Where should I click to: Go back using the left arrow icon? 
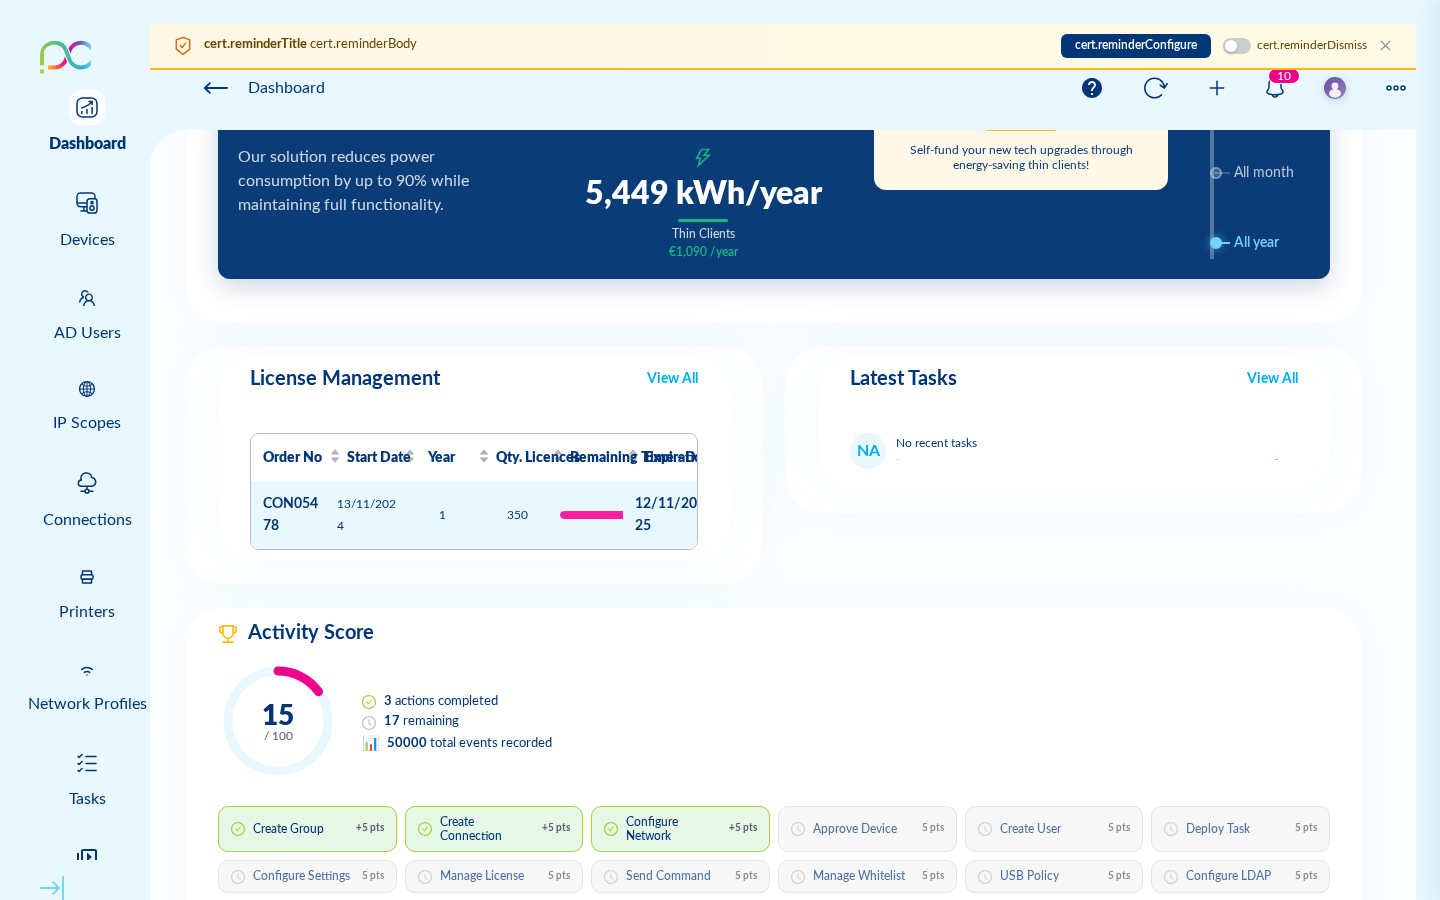[216, 88]
